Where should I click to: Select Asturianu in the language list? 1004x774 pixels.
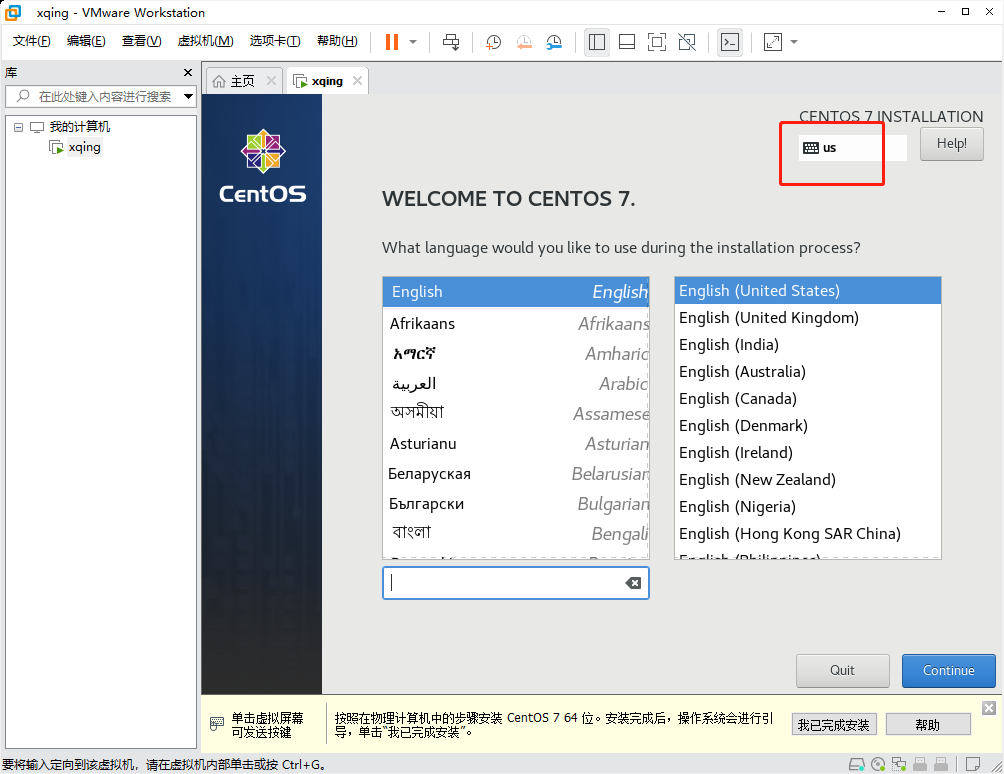[515, 444]
